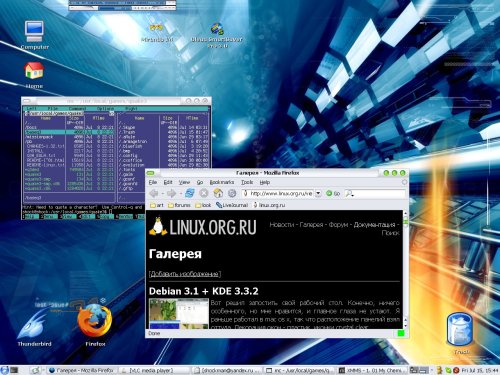Open the Command menu in Midnight Commander
Screen dimensions: 500x375
pos(77,109)
